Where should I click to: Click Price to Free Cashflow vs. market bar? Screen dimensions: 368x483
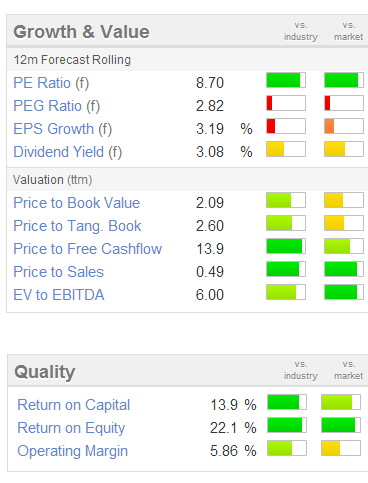point(344,246)
